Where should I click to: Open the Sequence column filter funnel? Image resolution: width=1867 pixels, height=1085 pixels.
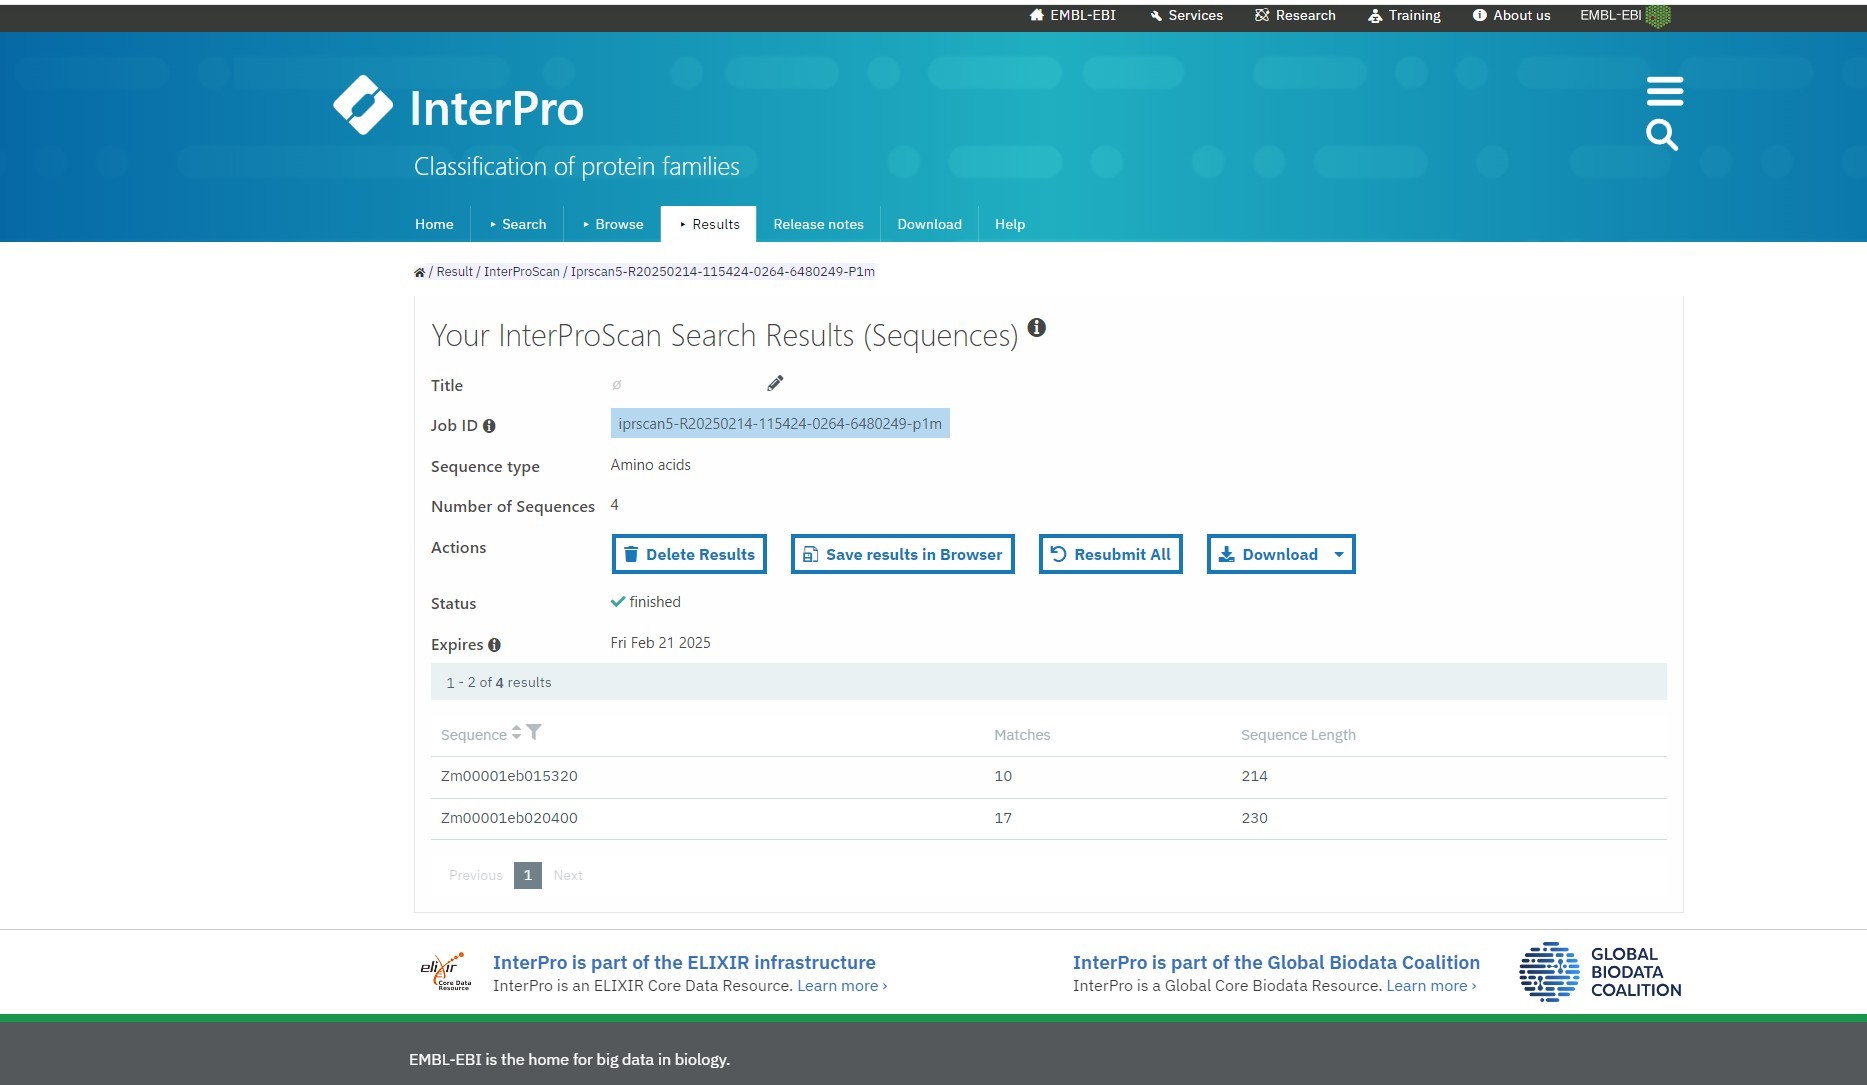534,732
